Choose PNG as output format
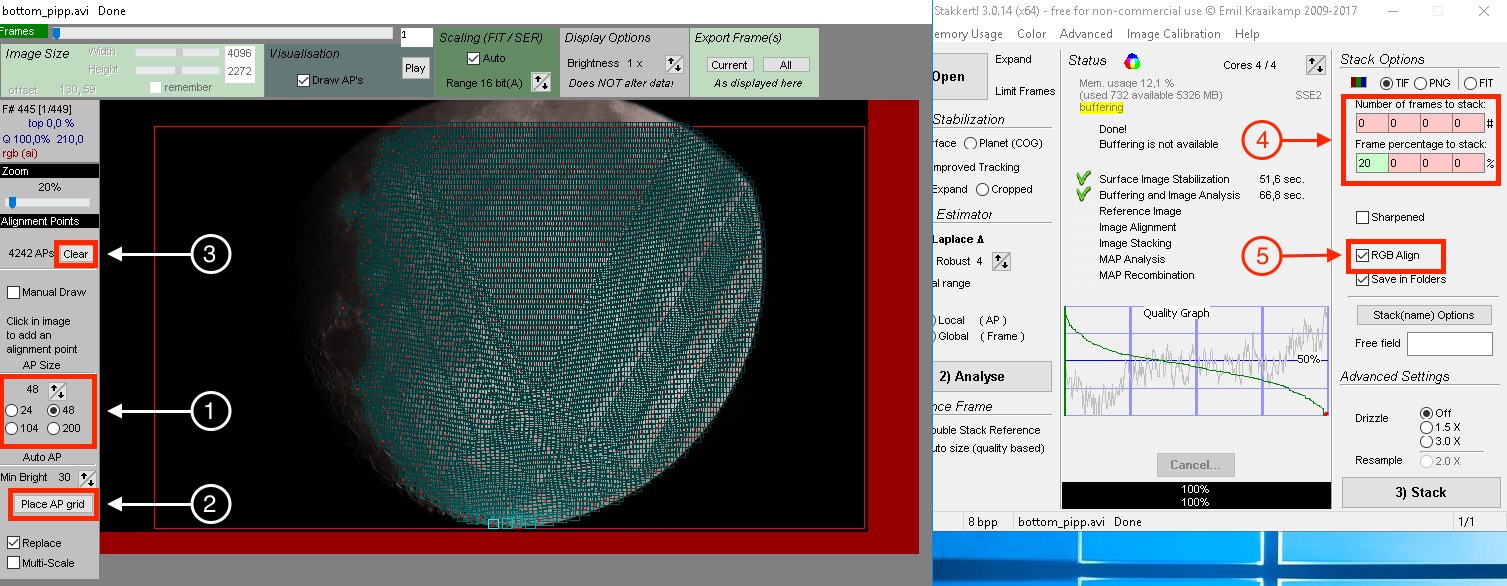1507x586 pixels. [x=1422, y=83]
